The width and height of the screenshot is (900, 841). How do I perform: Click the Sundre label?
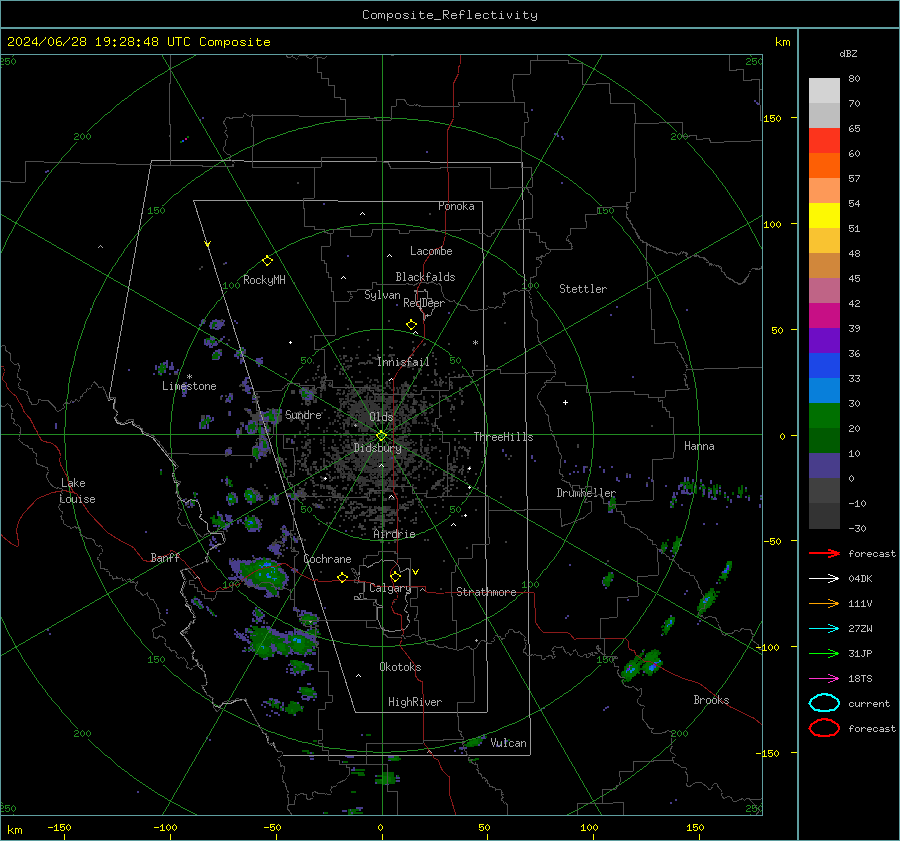[303, 414]
